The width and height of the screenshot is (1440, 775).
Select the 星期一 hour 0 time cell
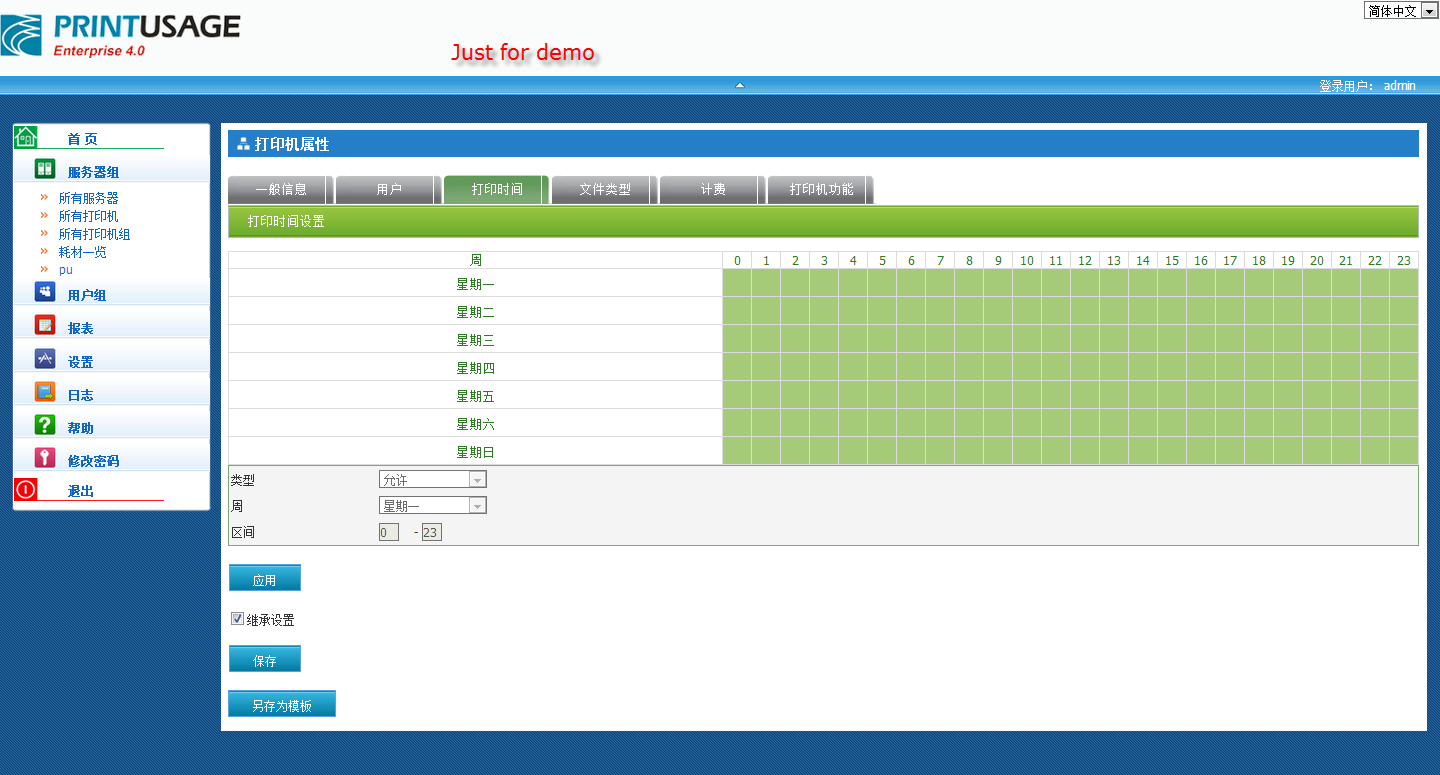coord(737,283)
